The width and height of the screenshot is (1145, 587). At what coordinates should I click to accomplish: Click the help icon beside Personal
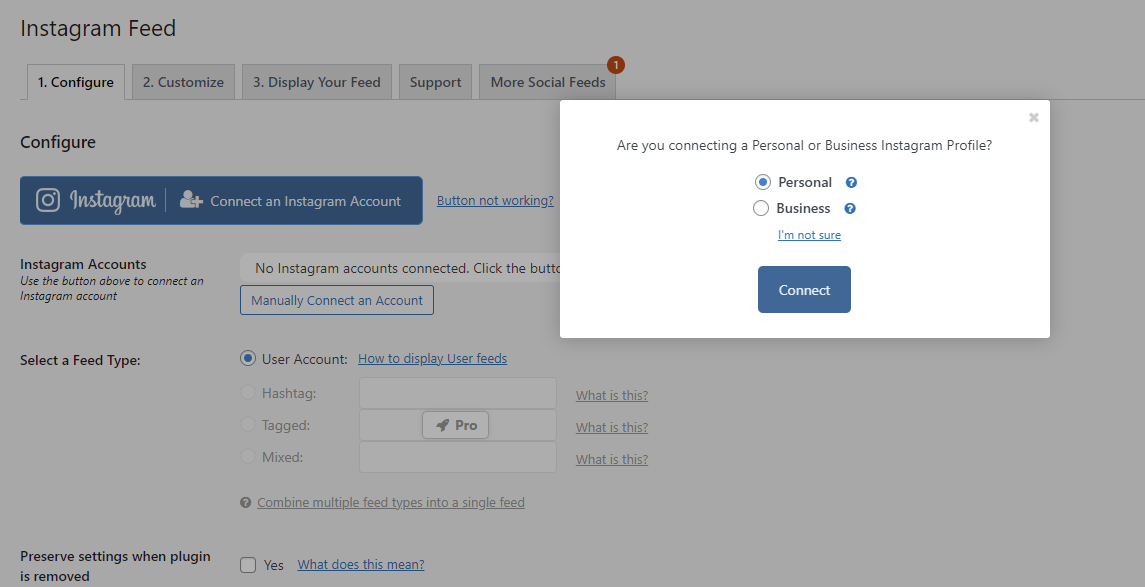(851, 183)
